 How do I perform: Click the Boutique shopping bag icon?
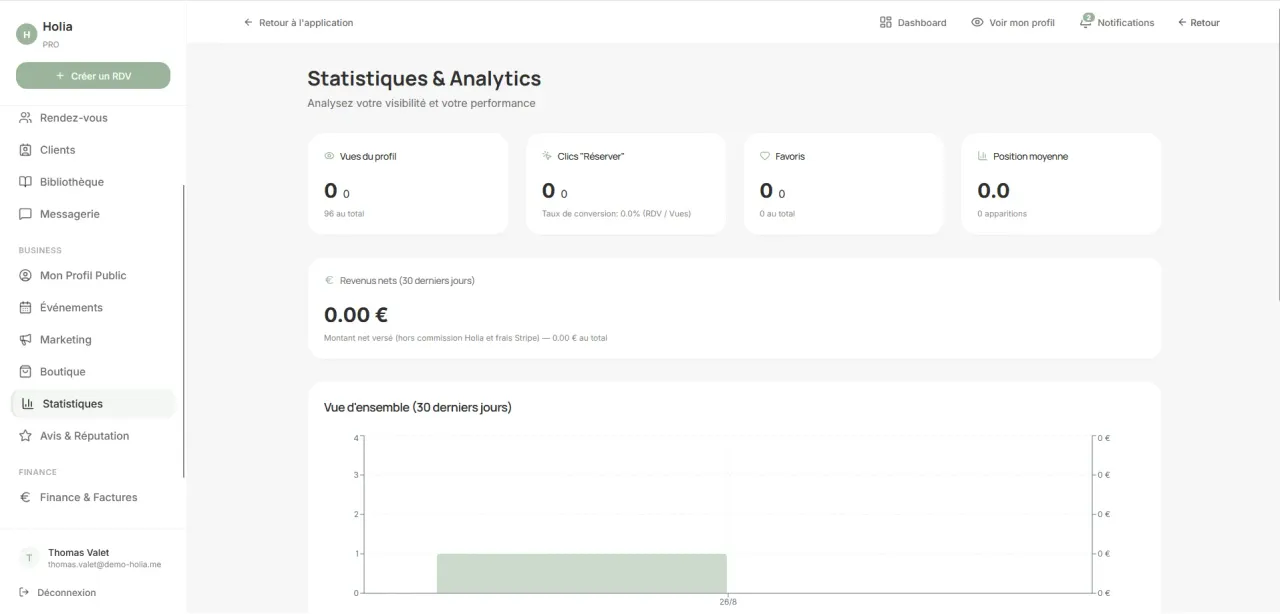point(26,372)
